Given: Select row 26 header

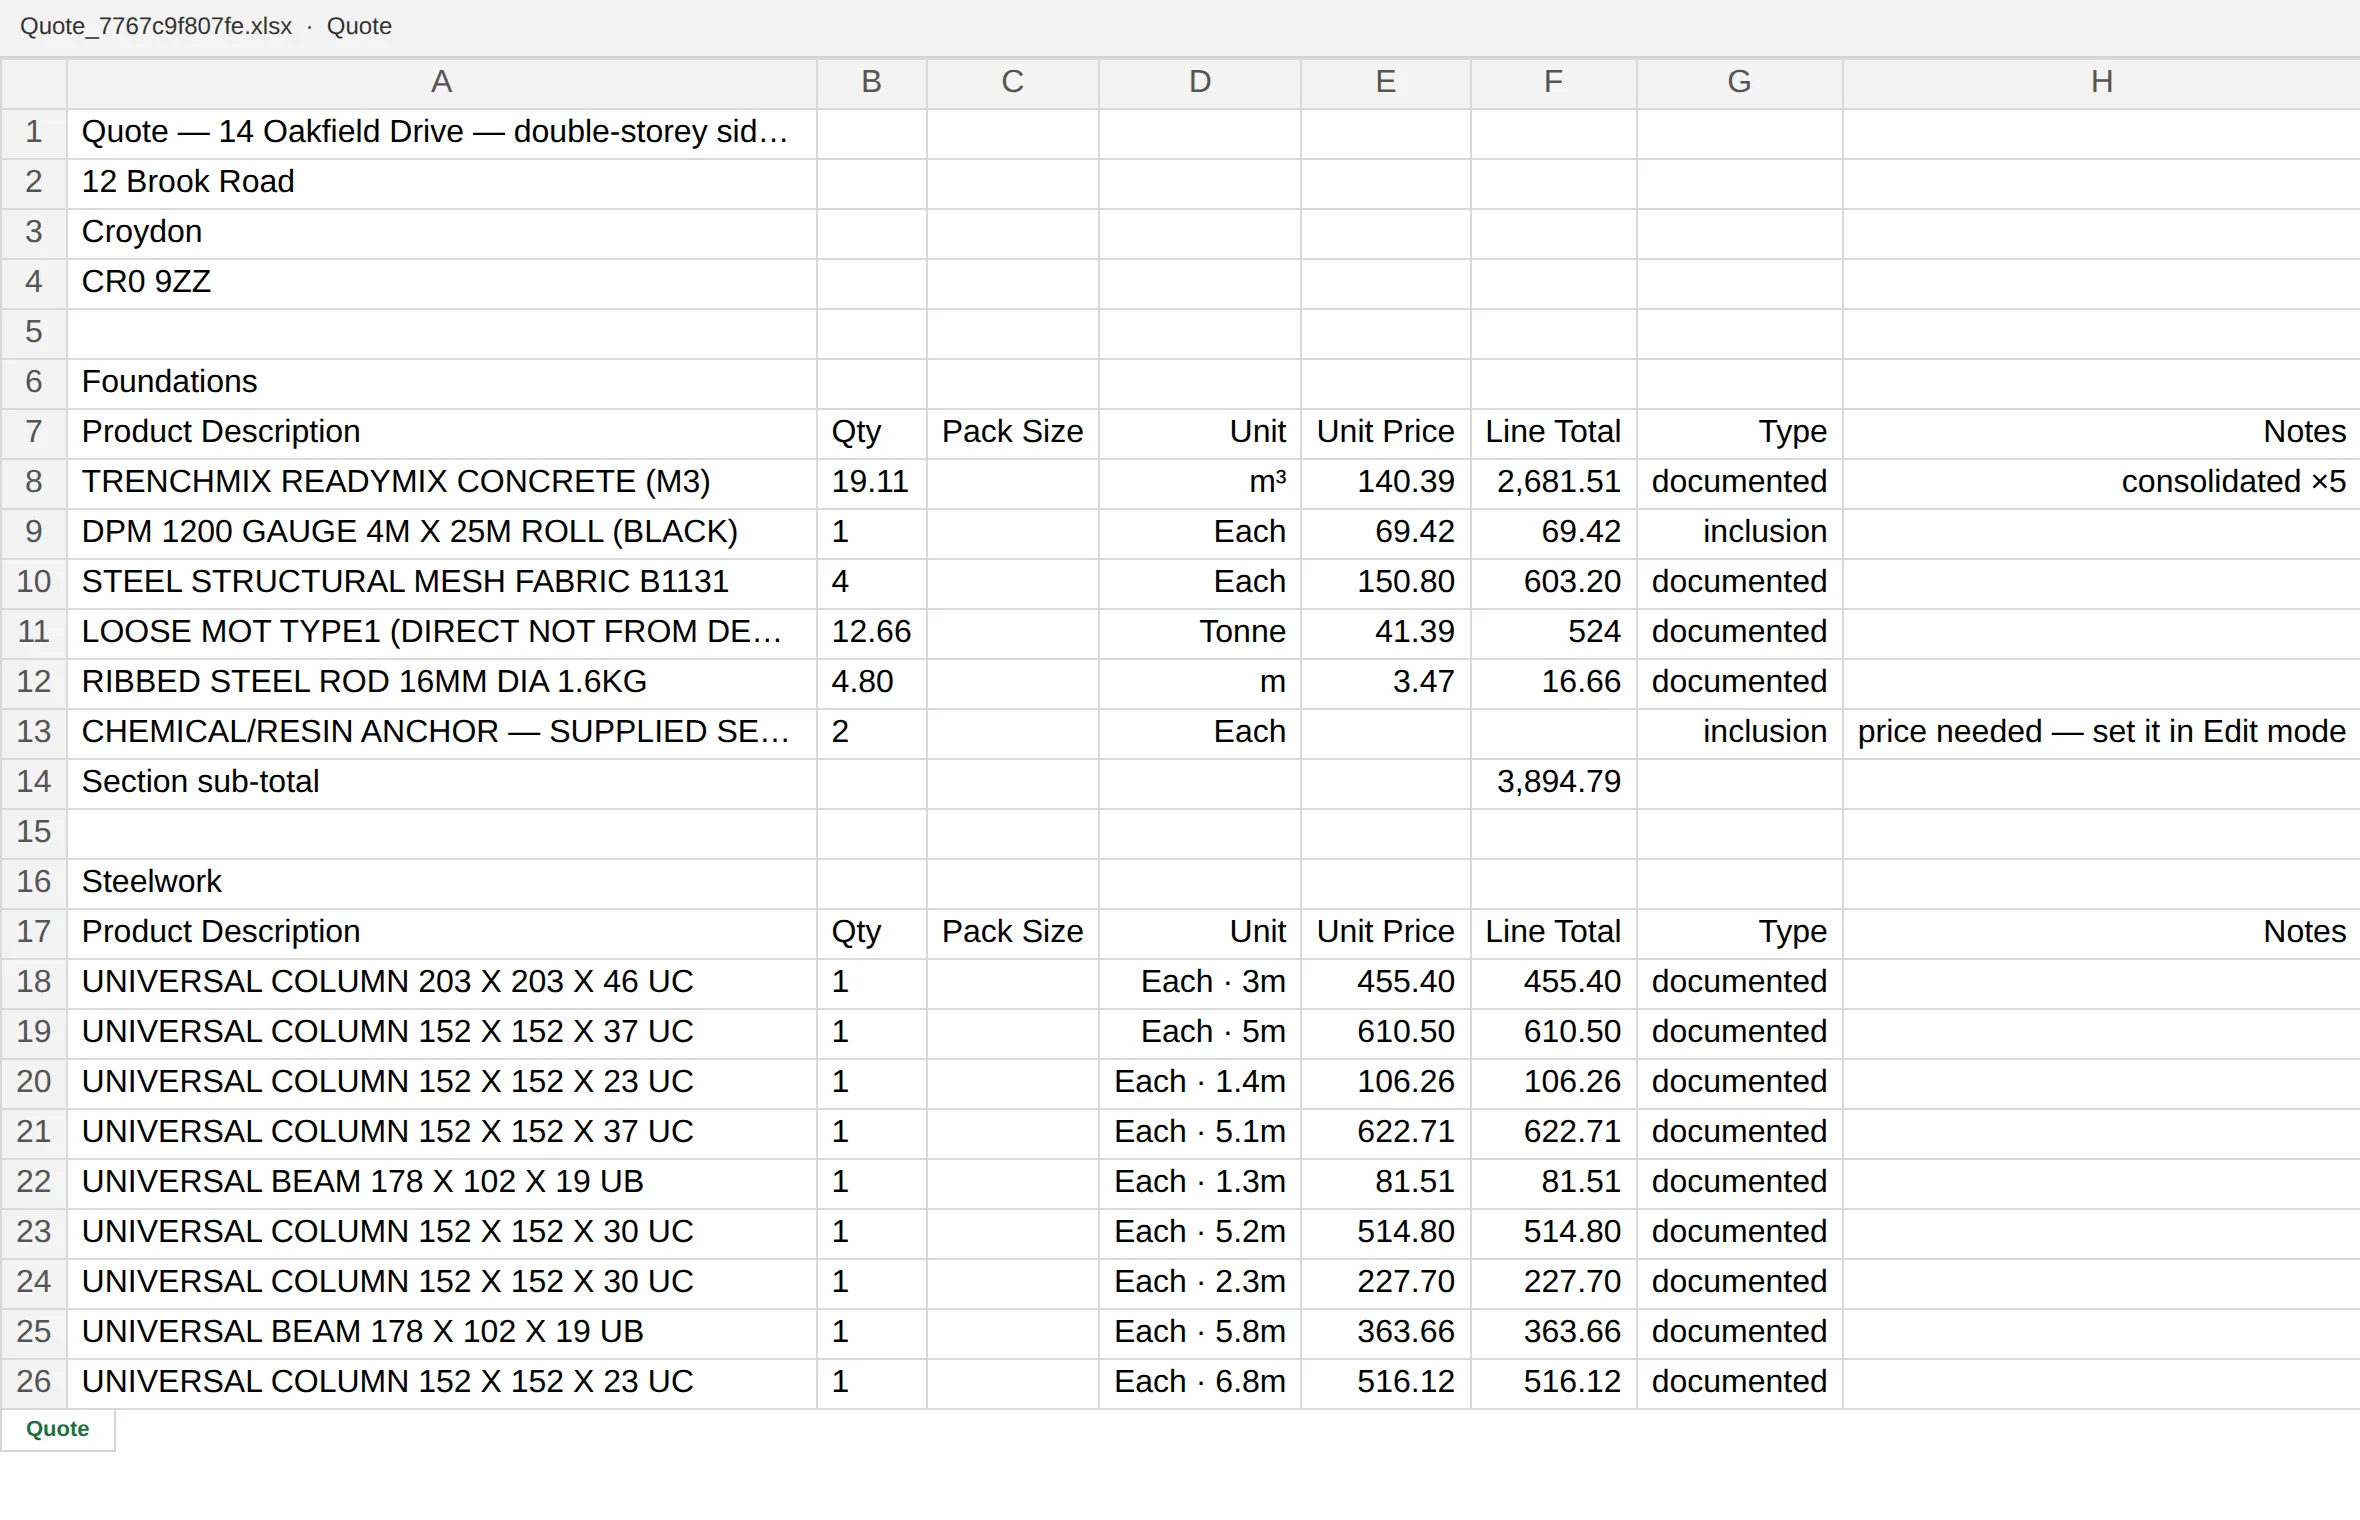Looking at the screenshot, I should tap(34, 1382).
